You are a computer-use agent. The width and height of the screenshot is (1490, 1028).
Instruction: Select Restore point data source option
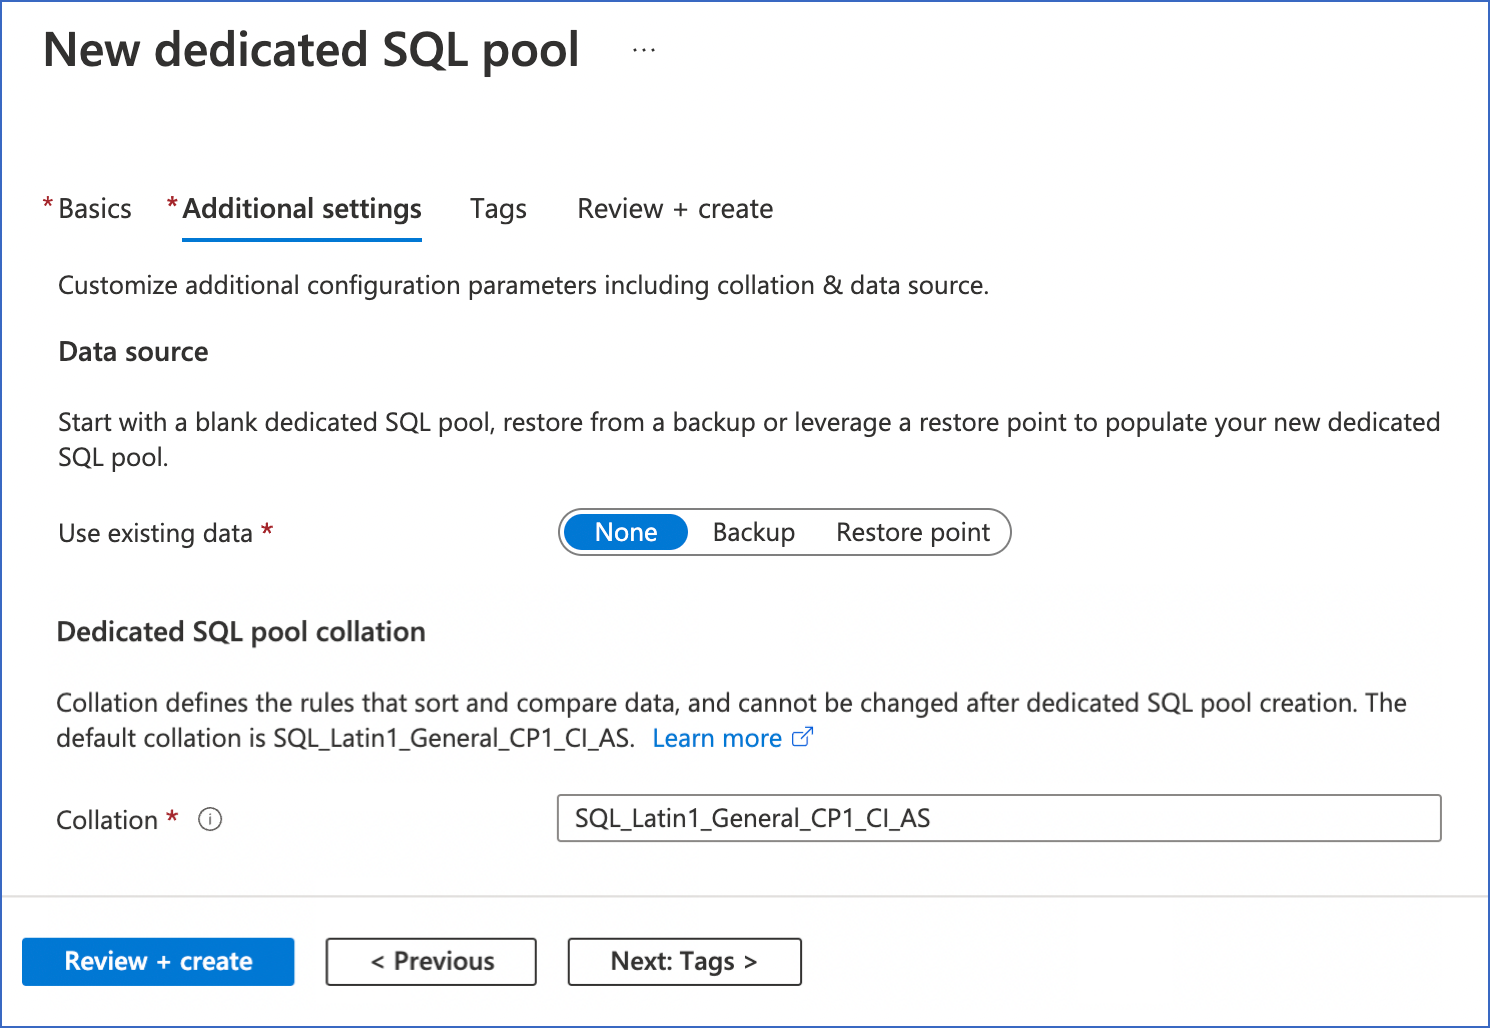[x=913, y=532]
